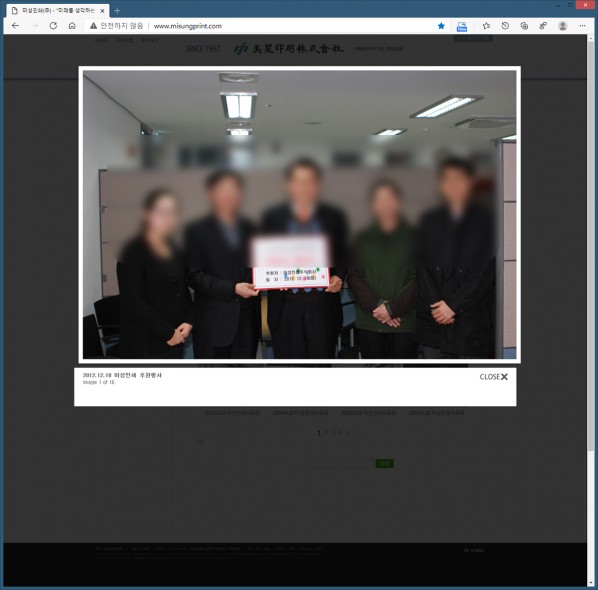Open the browser history icon
Screen dimensions: 598x590
[x=505, y=26]
